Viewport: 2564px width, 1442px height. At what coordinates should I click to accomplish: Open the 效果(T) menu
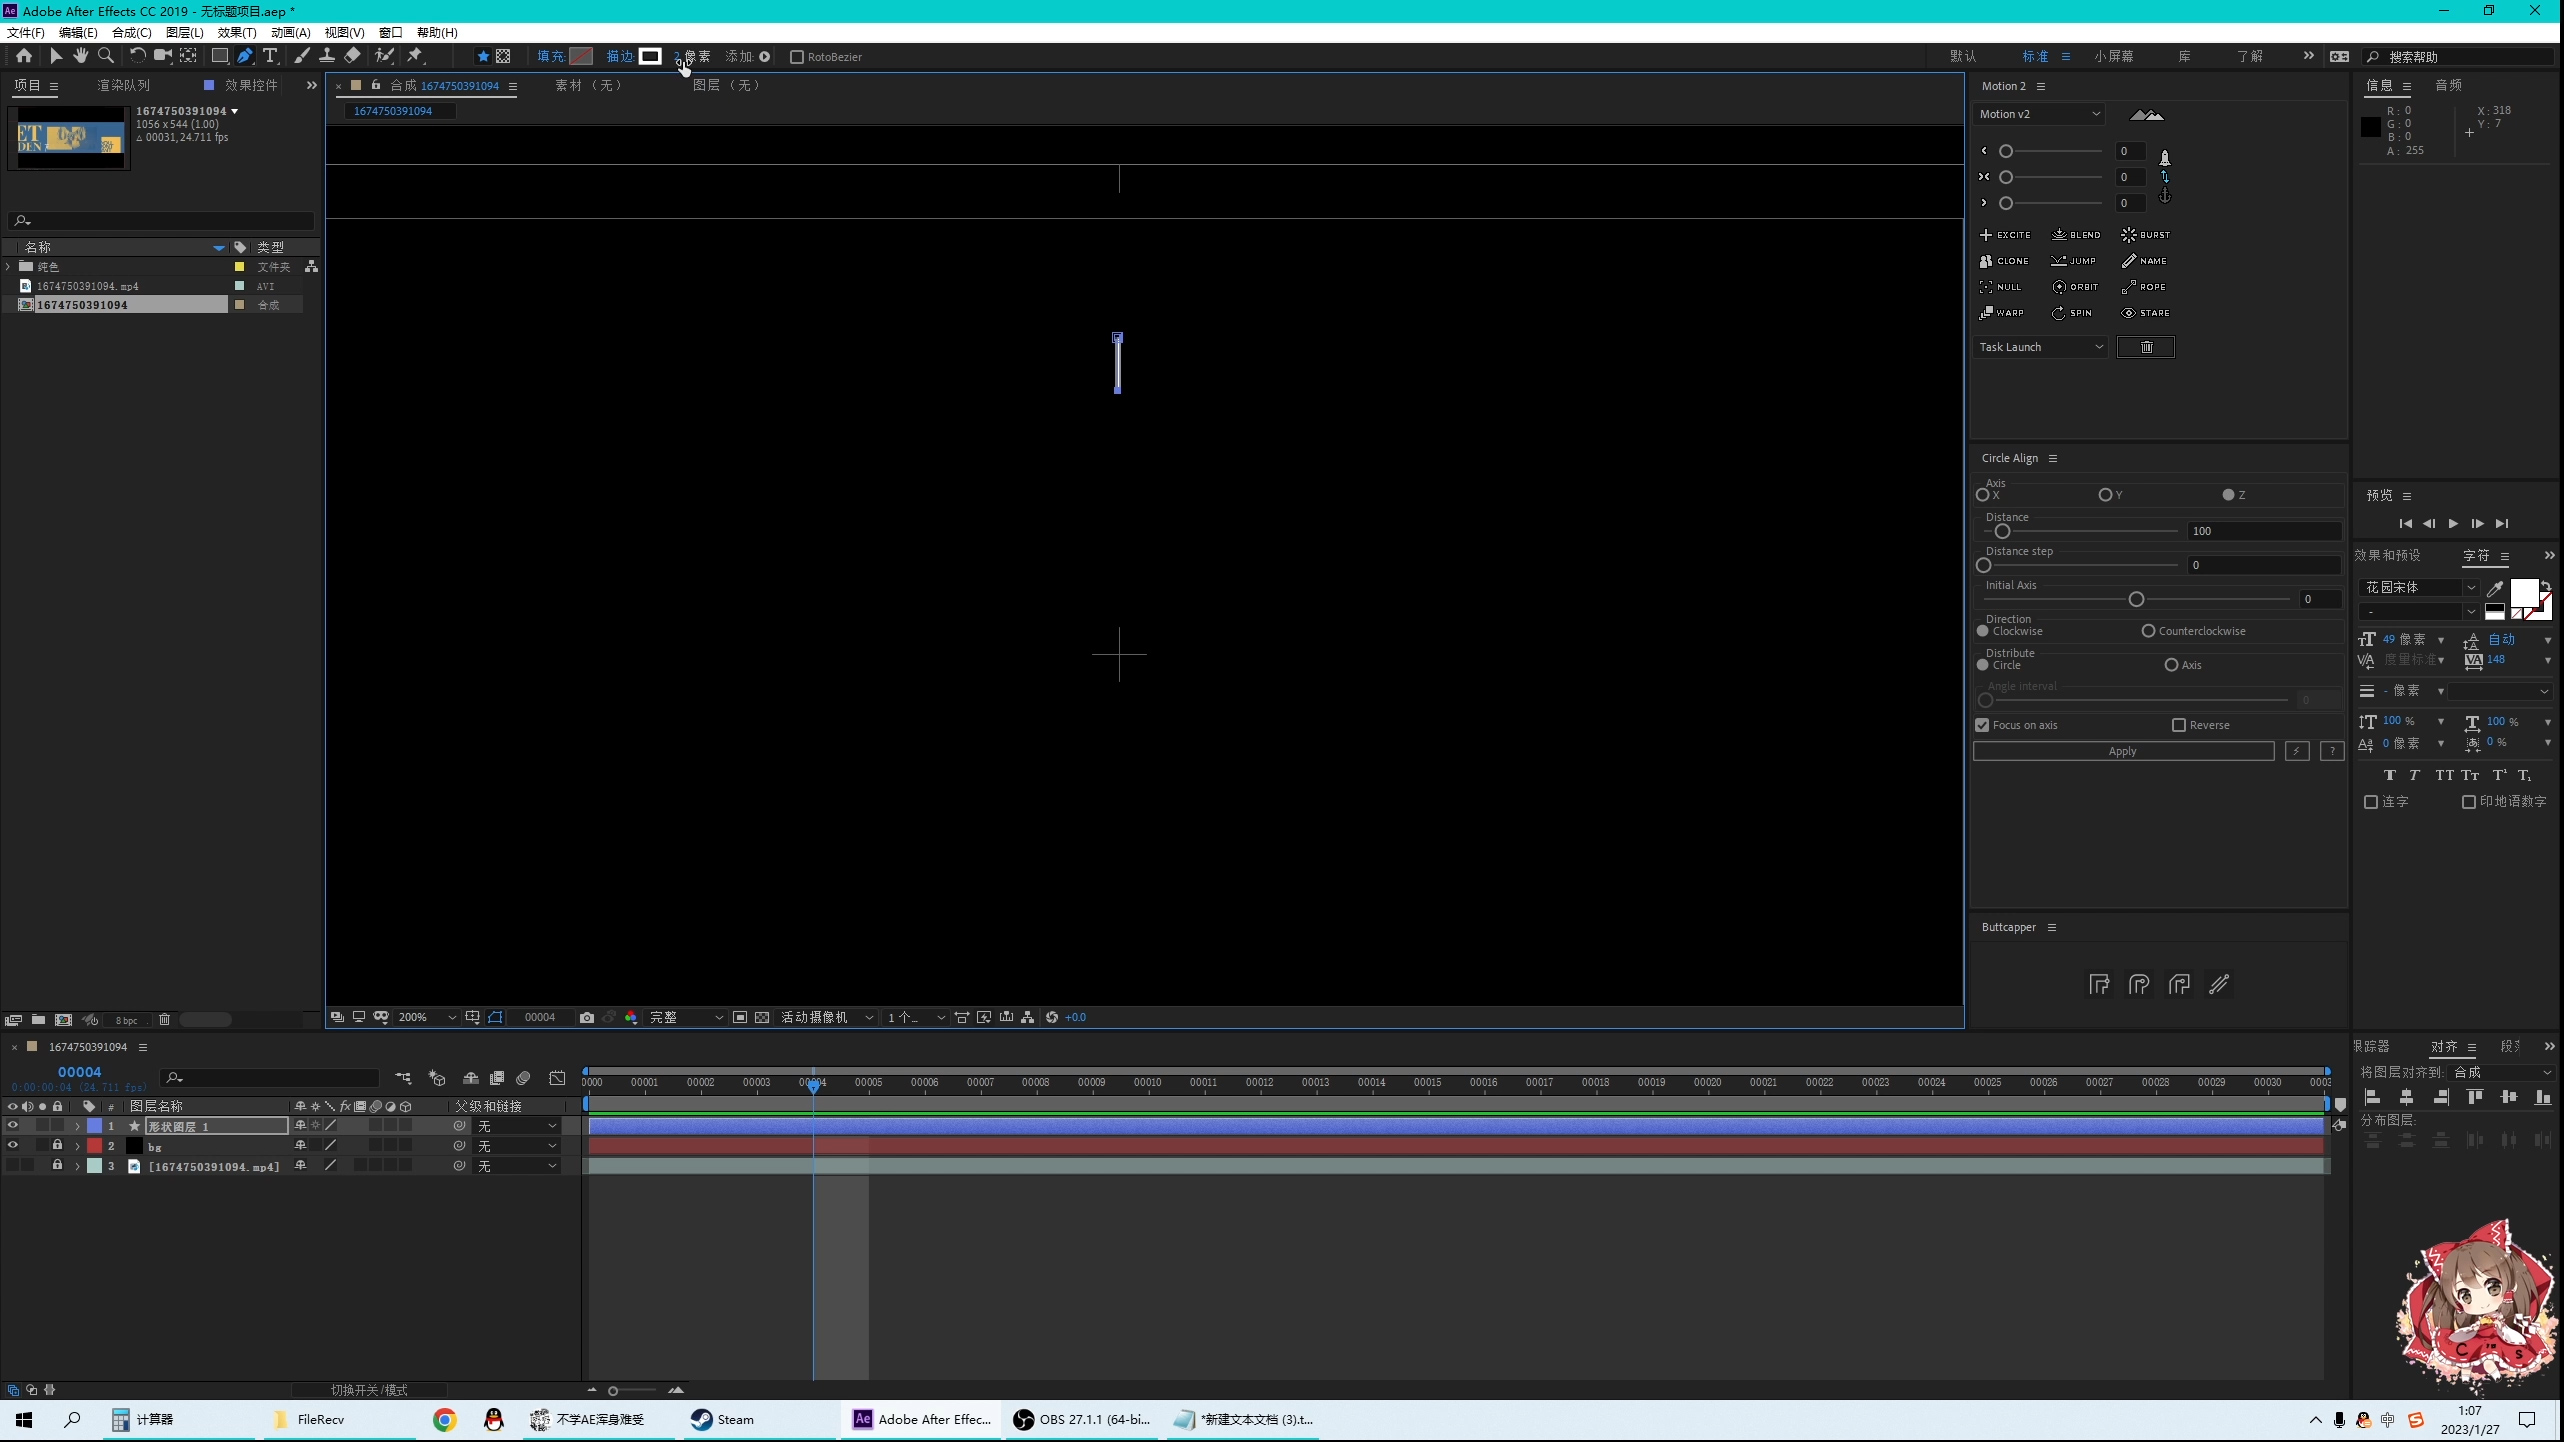[x=237, y=32]
